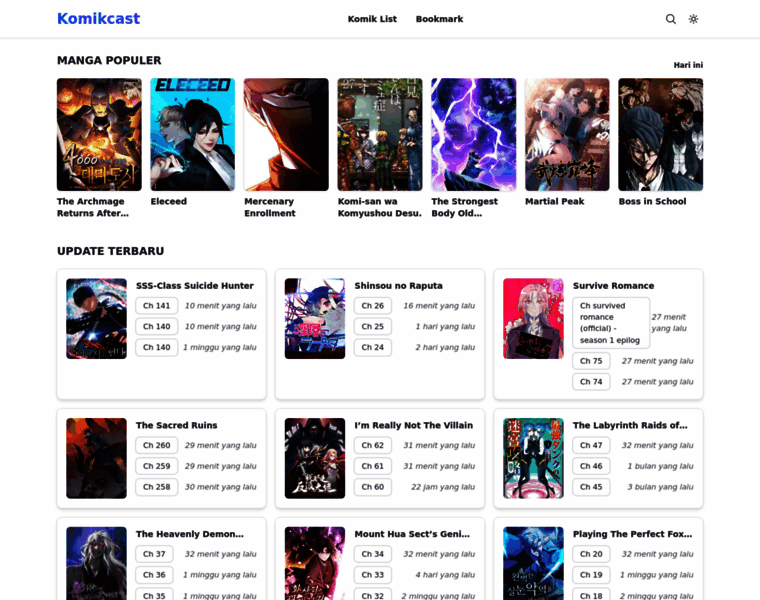The height and width of the screenshot is (600, 760).
Task: Open The Labyrinth Raids cover thumbnail
Action: tap(534, 458)
